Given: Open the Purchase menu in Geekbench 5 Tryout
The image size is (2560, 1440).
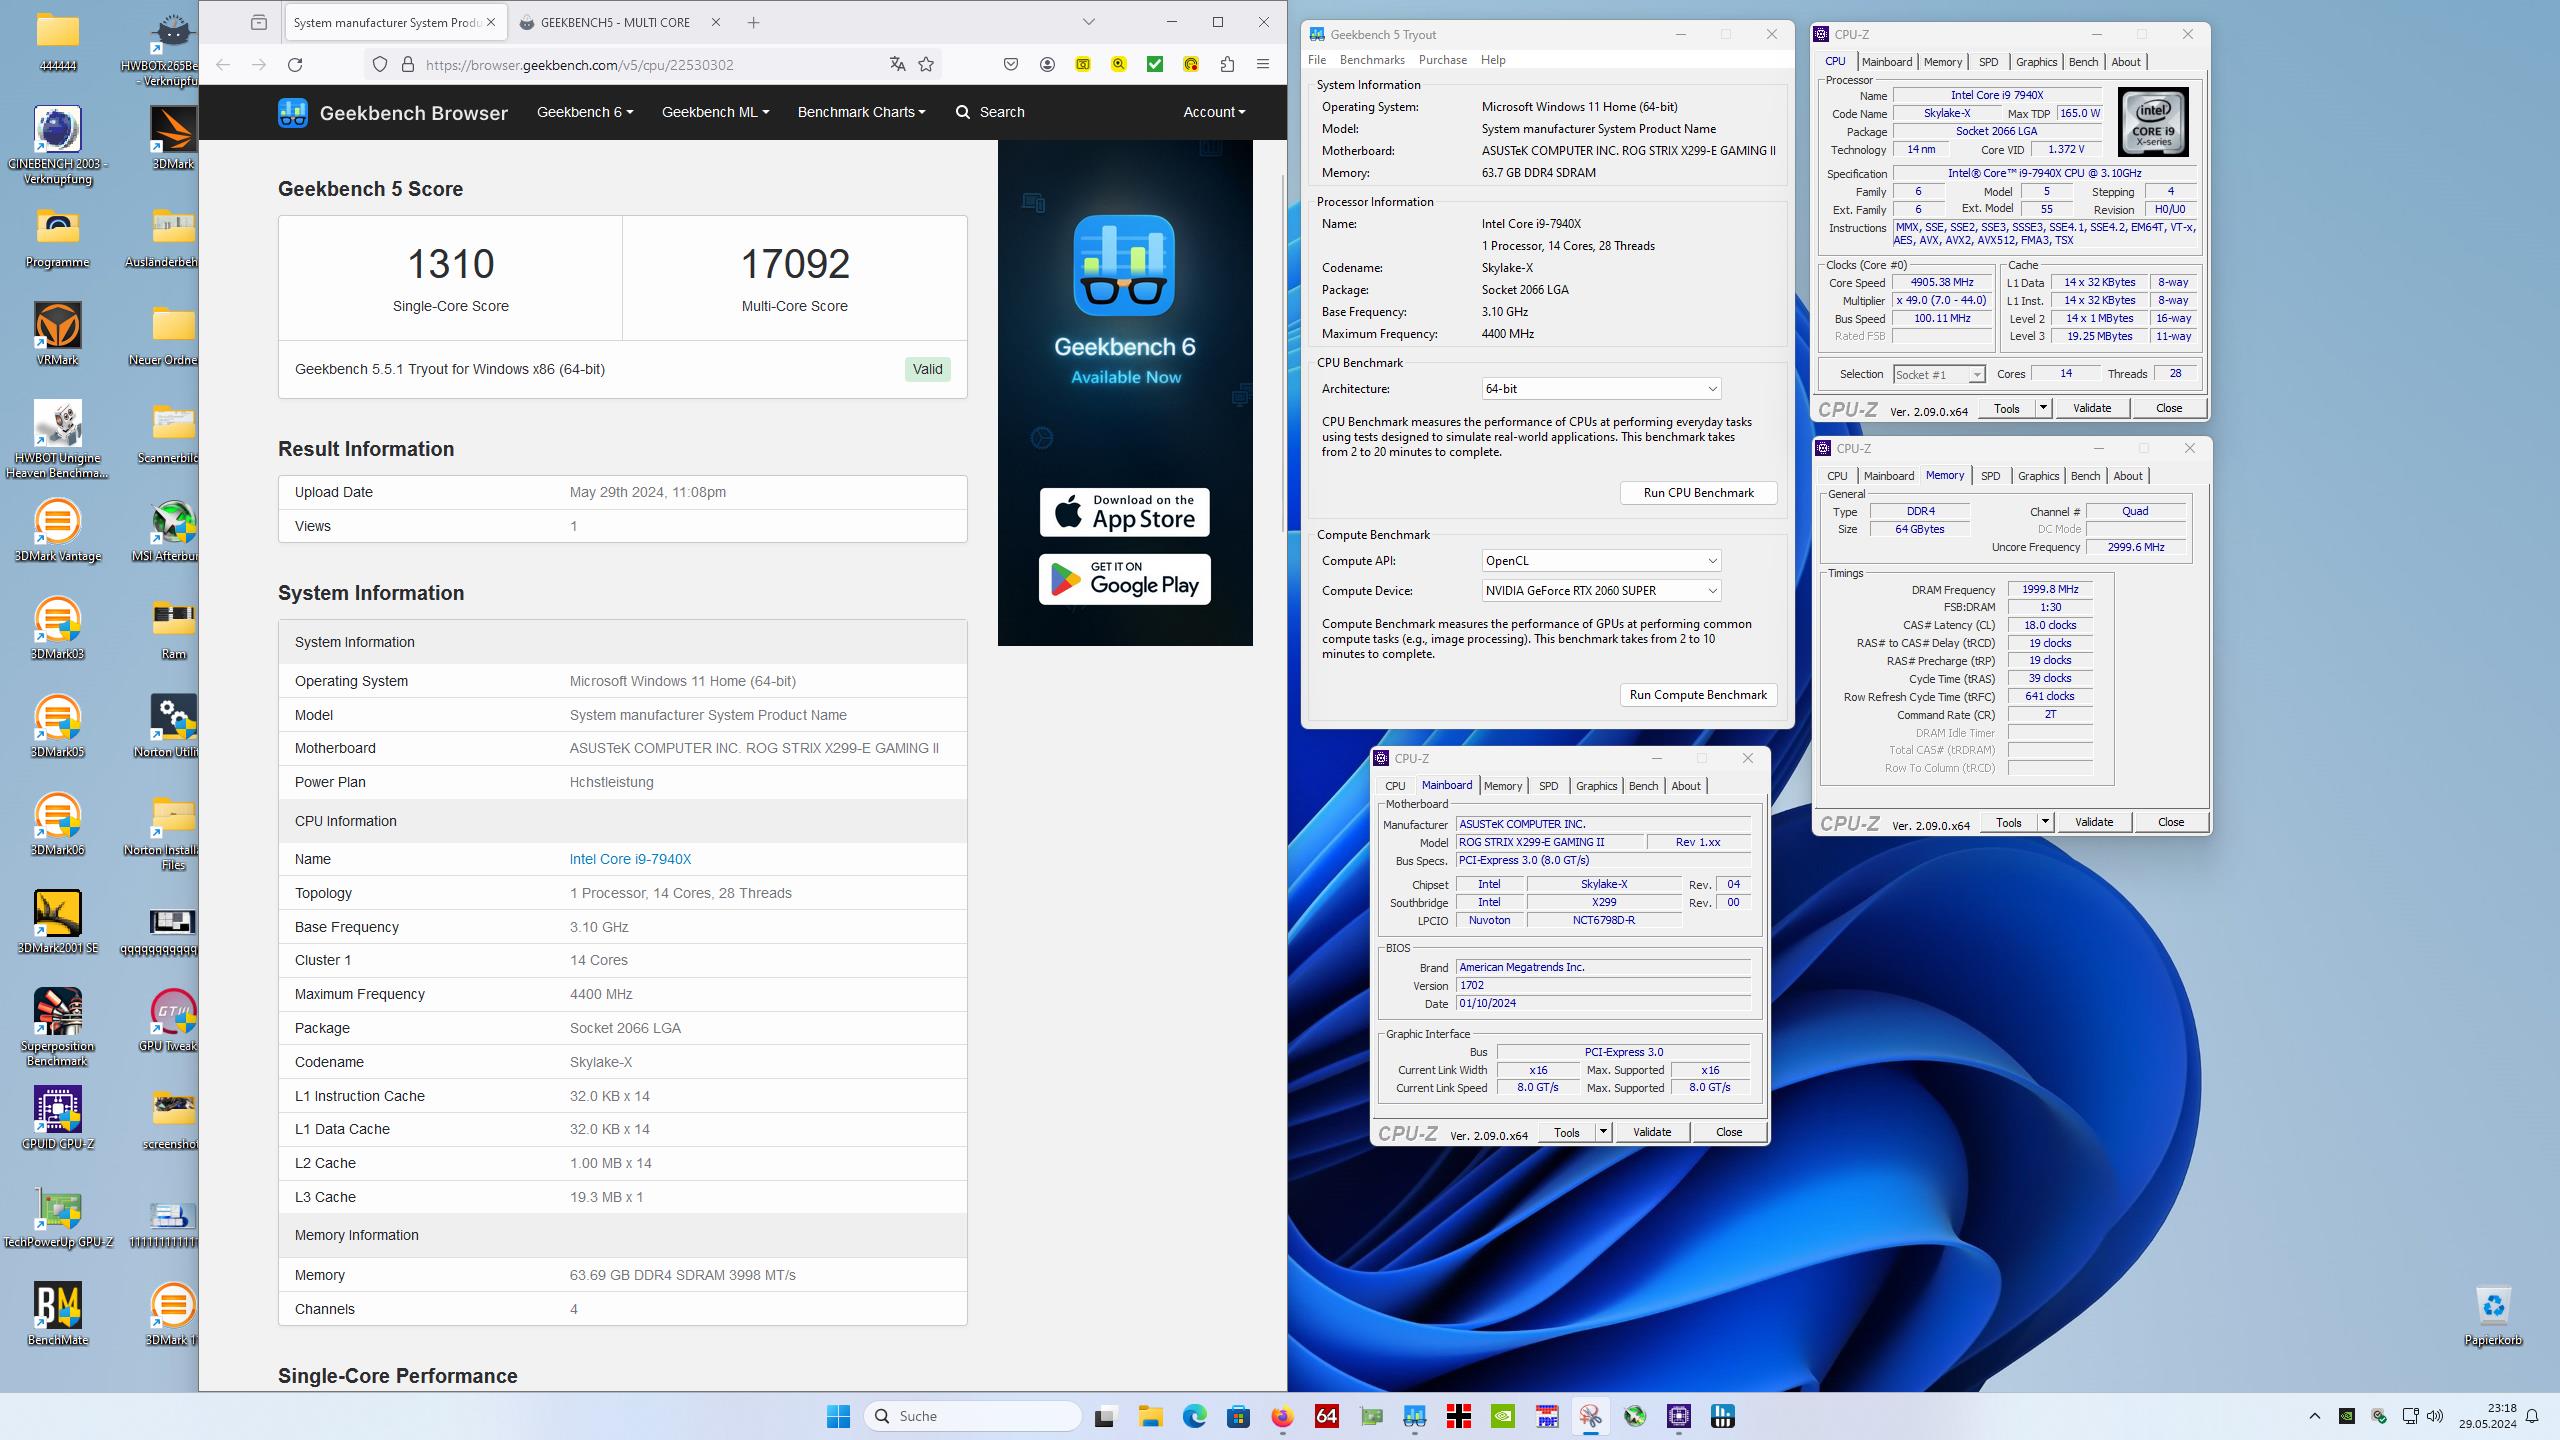Looking at the screenshot, I should tap(1442, 60).
